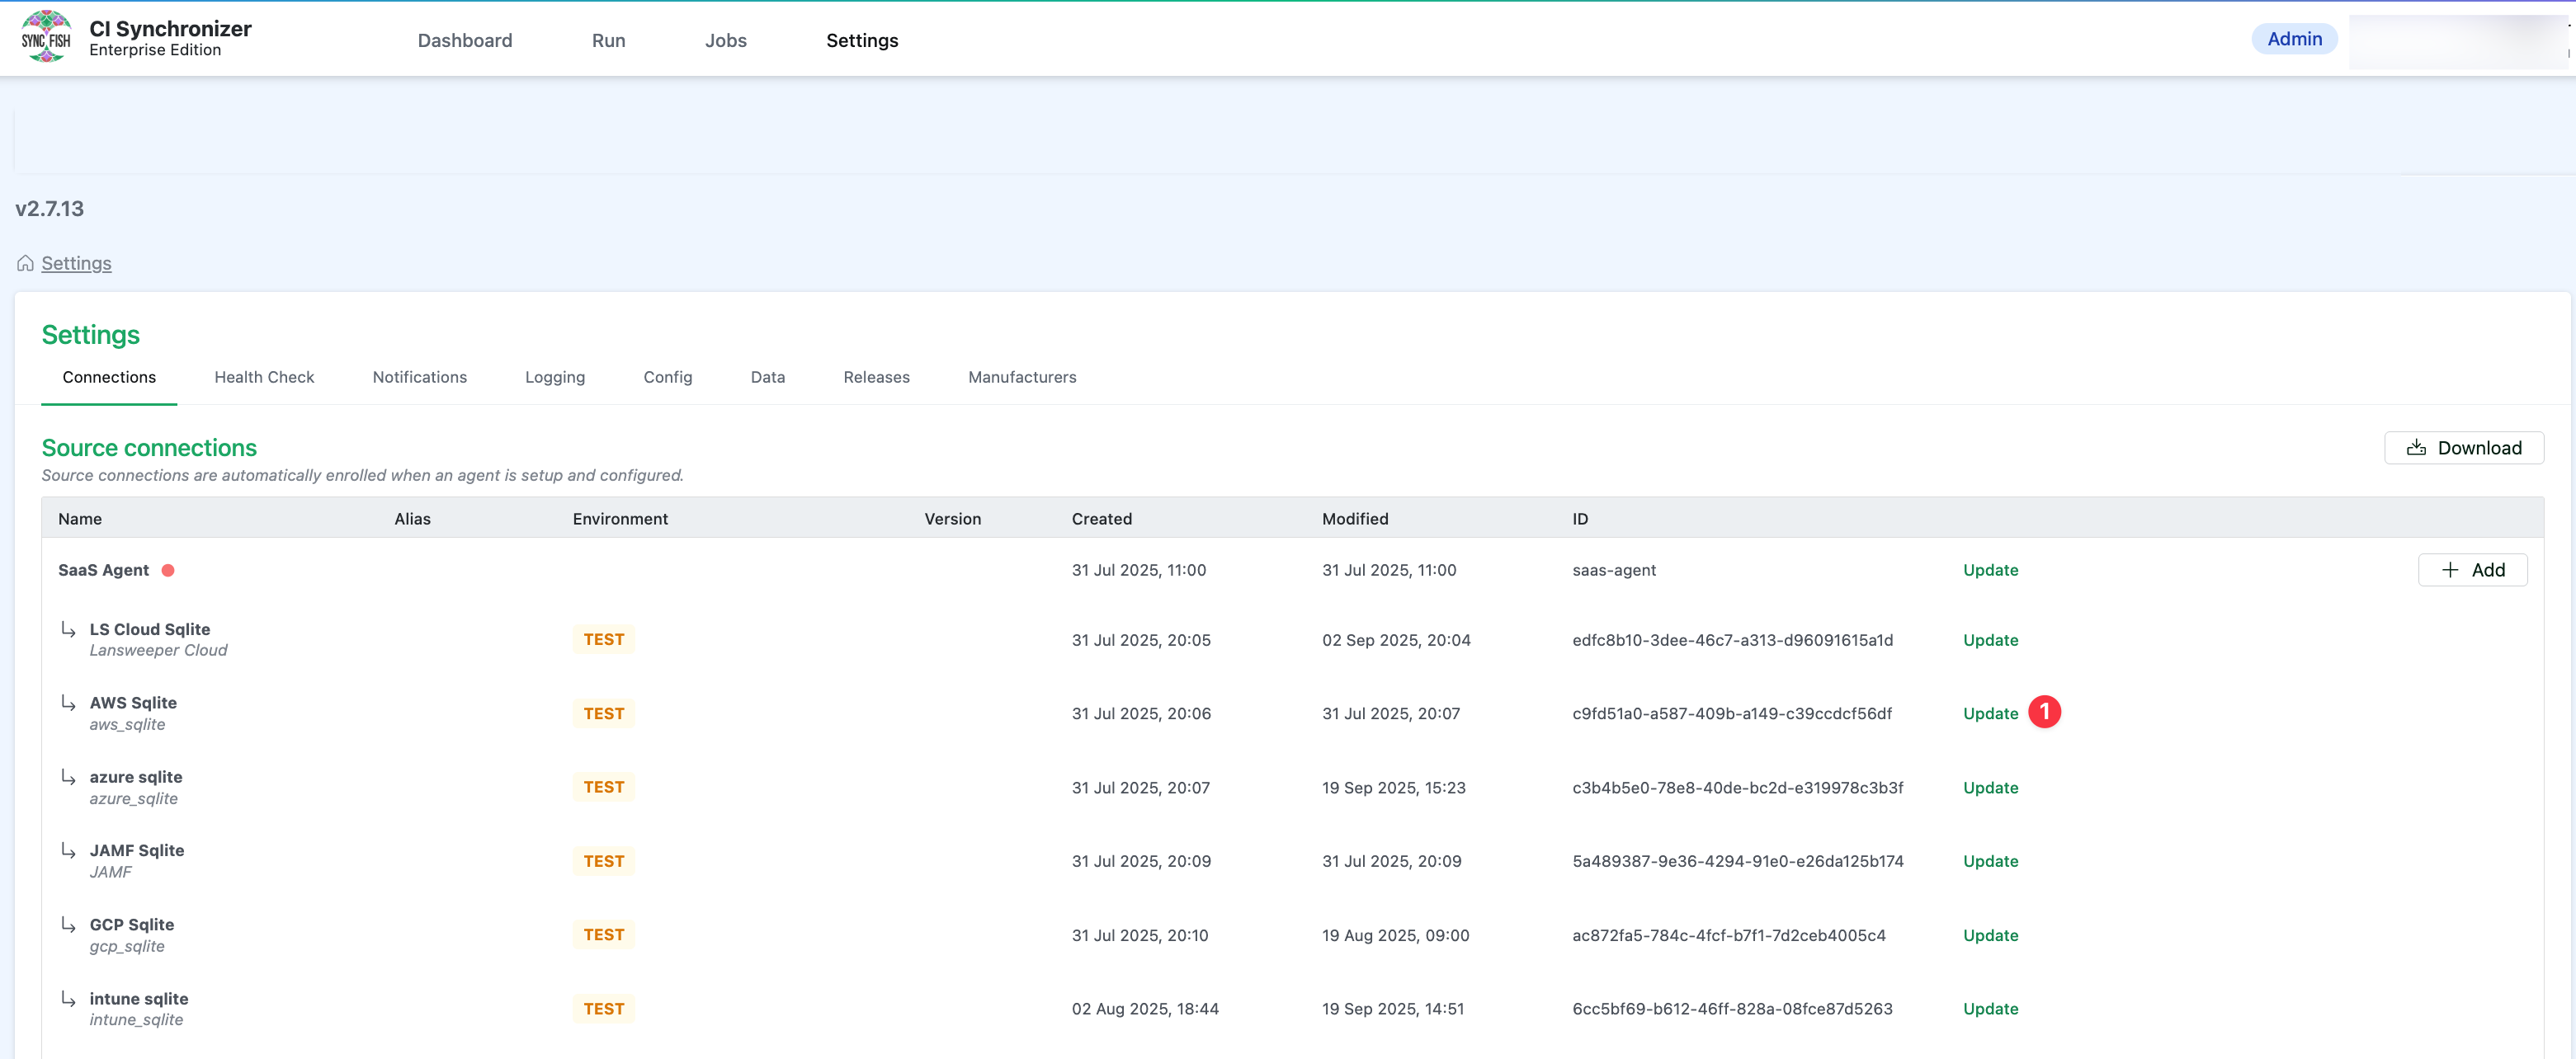Viewport: 2576px width, 1059px height.
Task: Click the Download button
Action: 2464,448
